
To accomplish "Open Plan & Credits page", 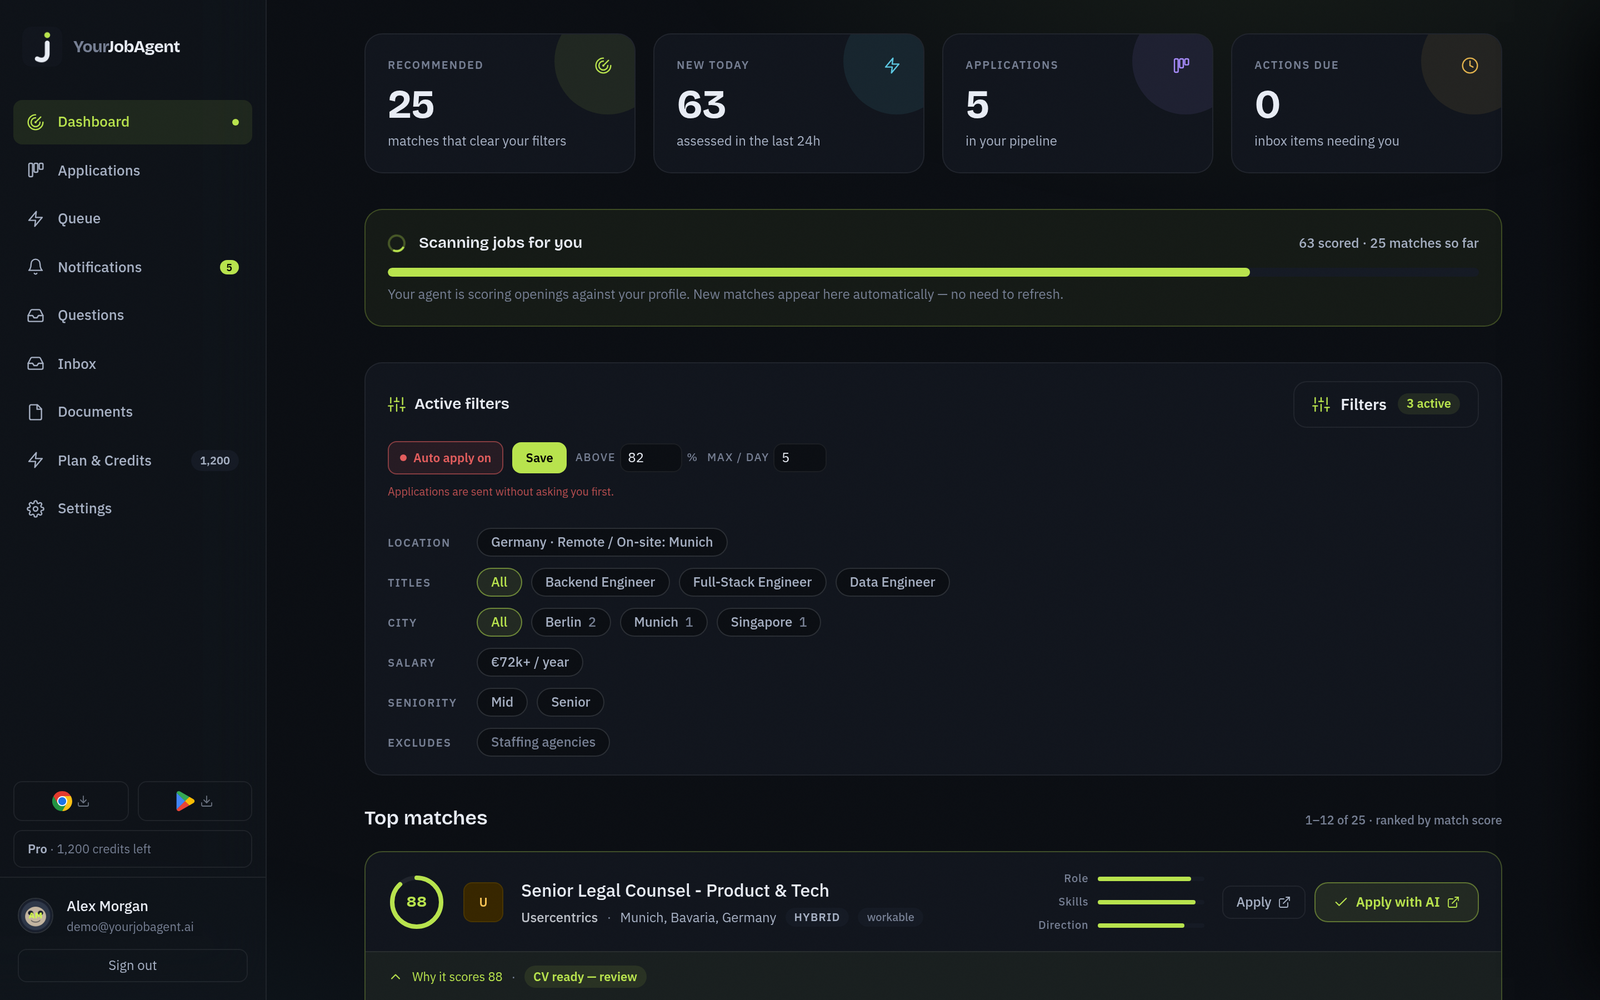I will (133, 460).
